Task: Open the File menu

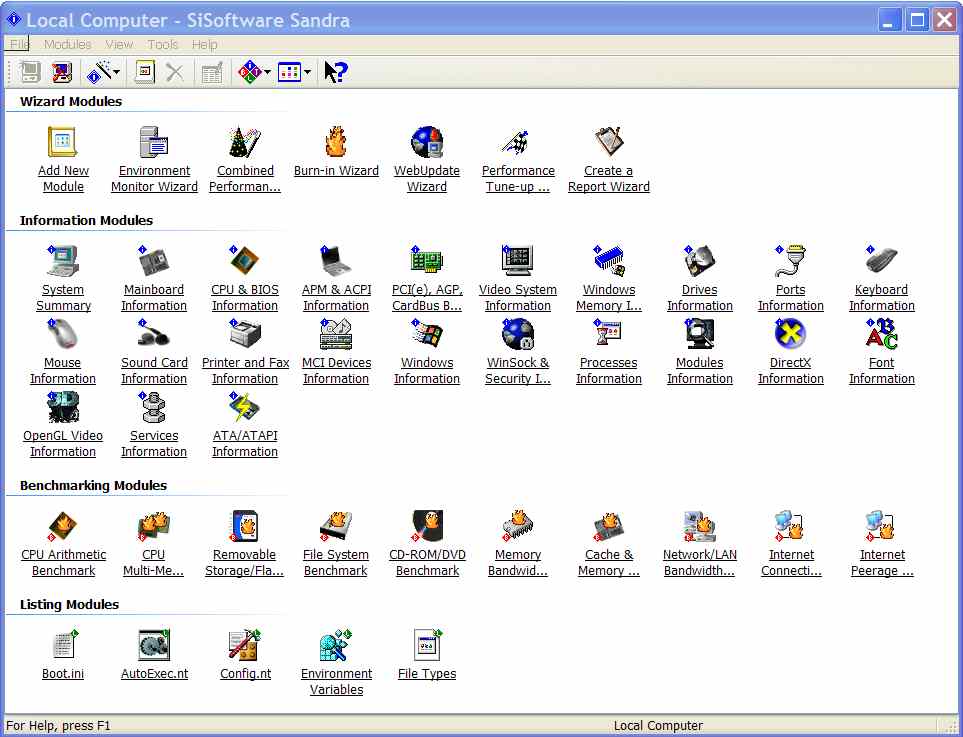Action: point(19,44)
